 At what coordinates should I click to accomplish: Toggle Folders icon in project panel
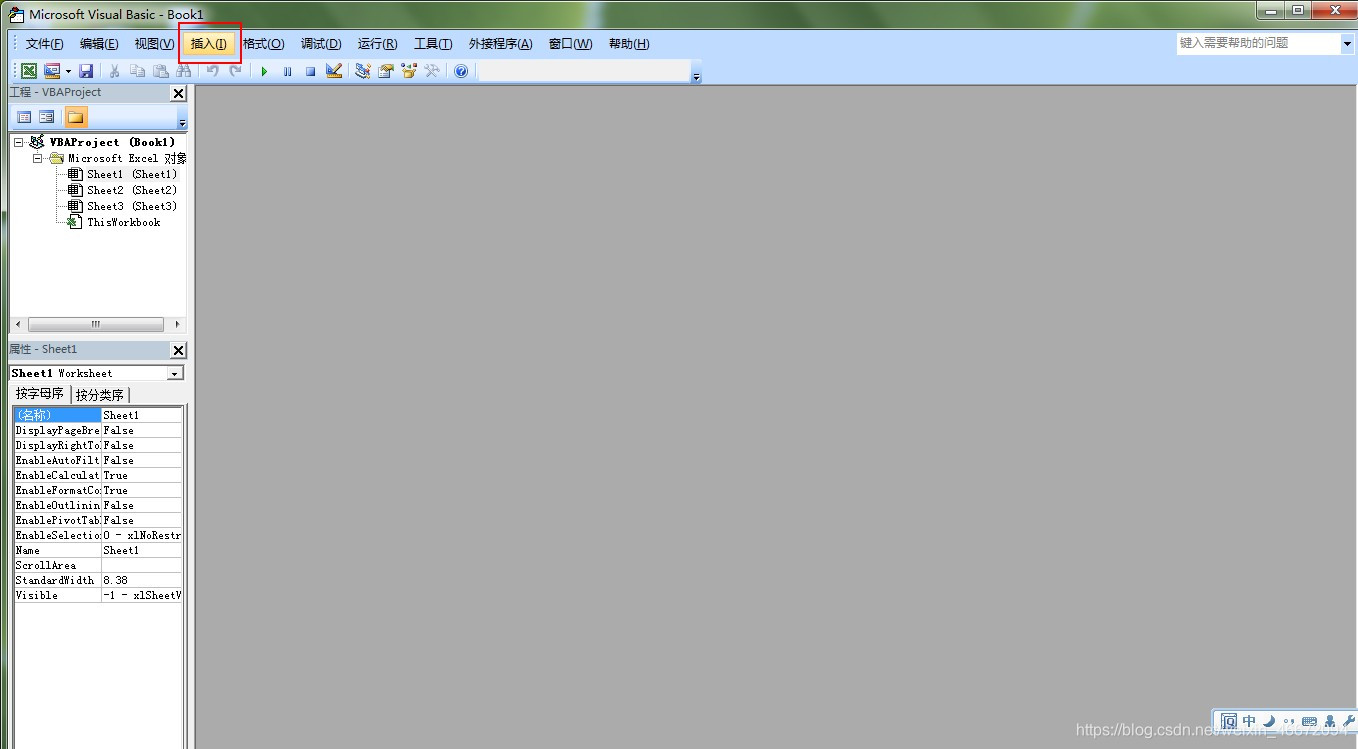[75, 117]
